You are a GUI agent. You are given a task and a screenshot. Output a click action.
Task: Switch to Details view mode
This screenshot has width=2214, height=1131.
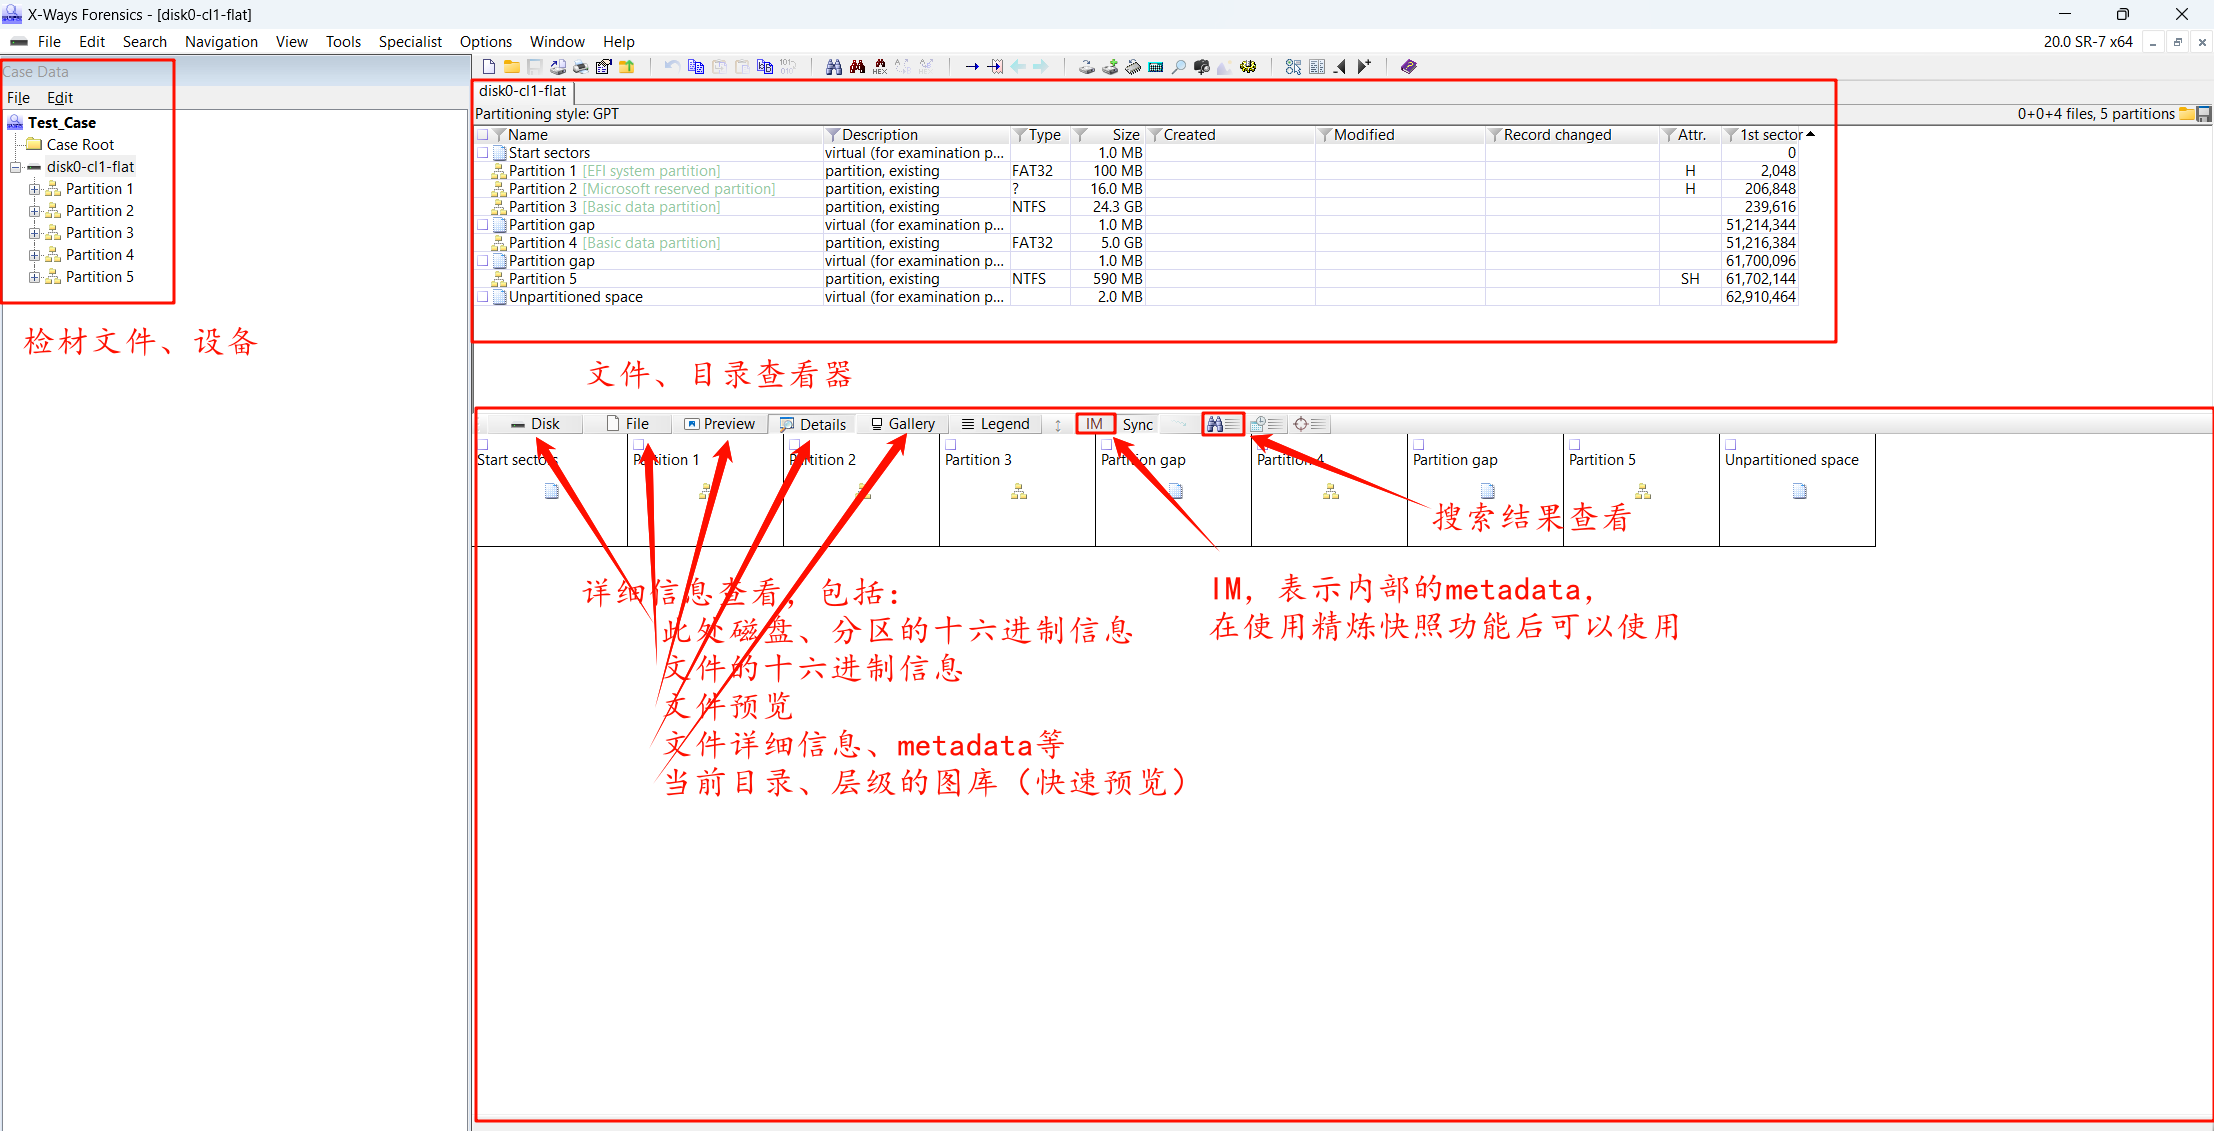(813, 424)
